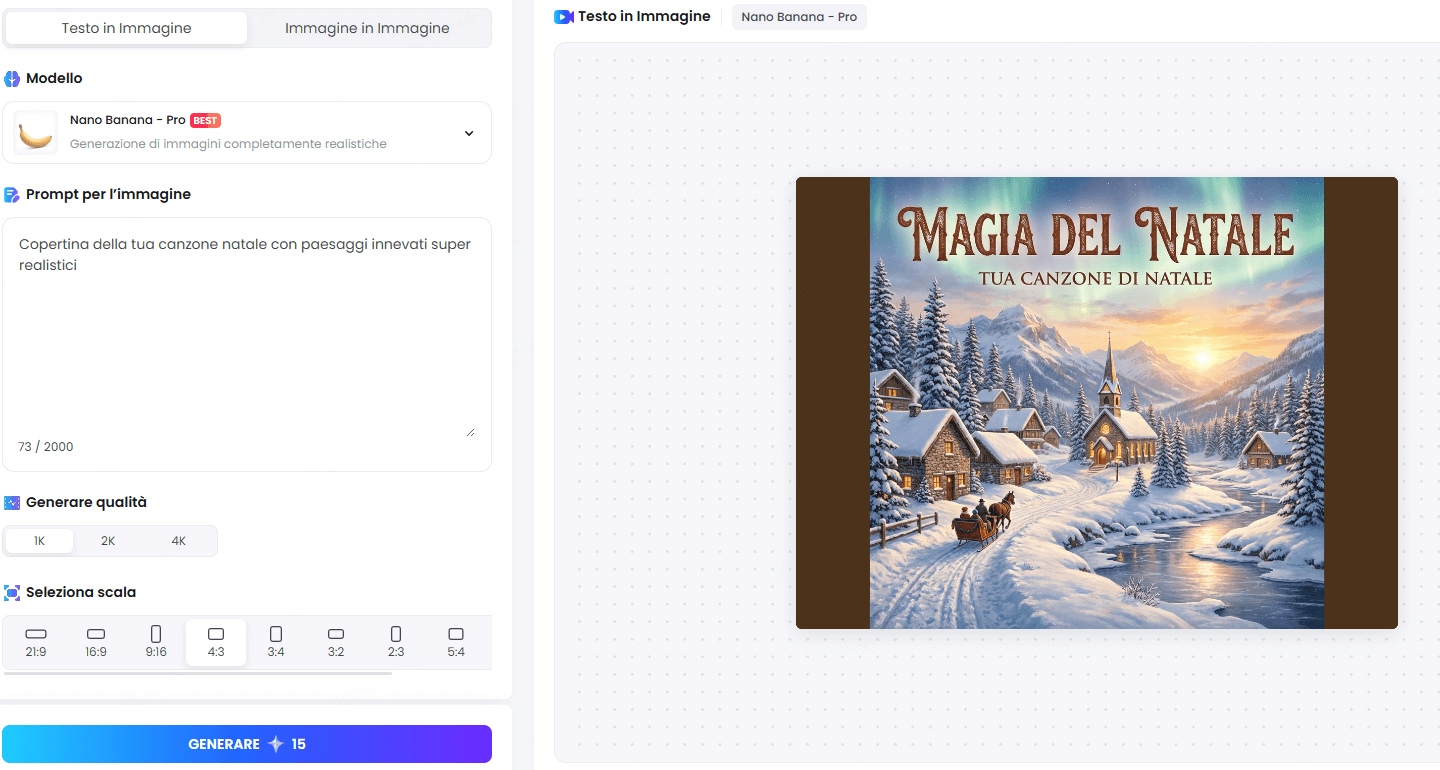
Task: Select the 4K quality option
Action: 178,540
